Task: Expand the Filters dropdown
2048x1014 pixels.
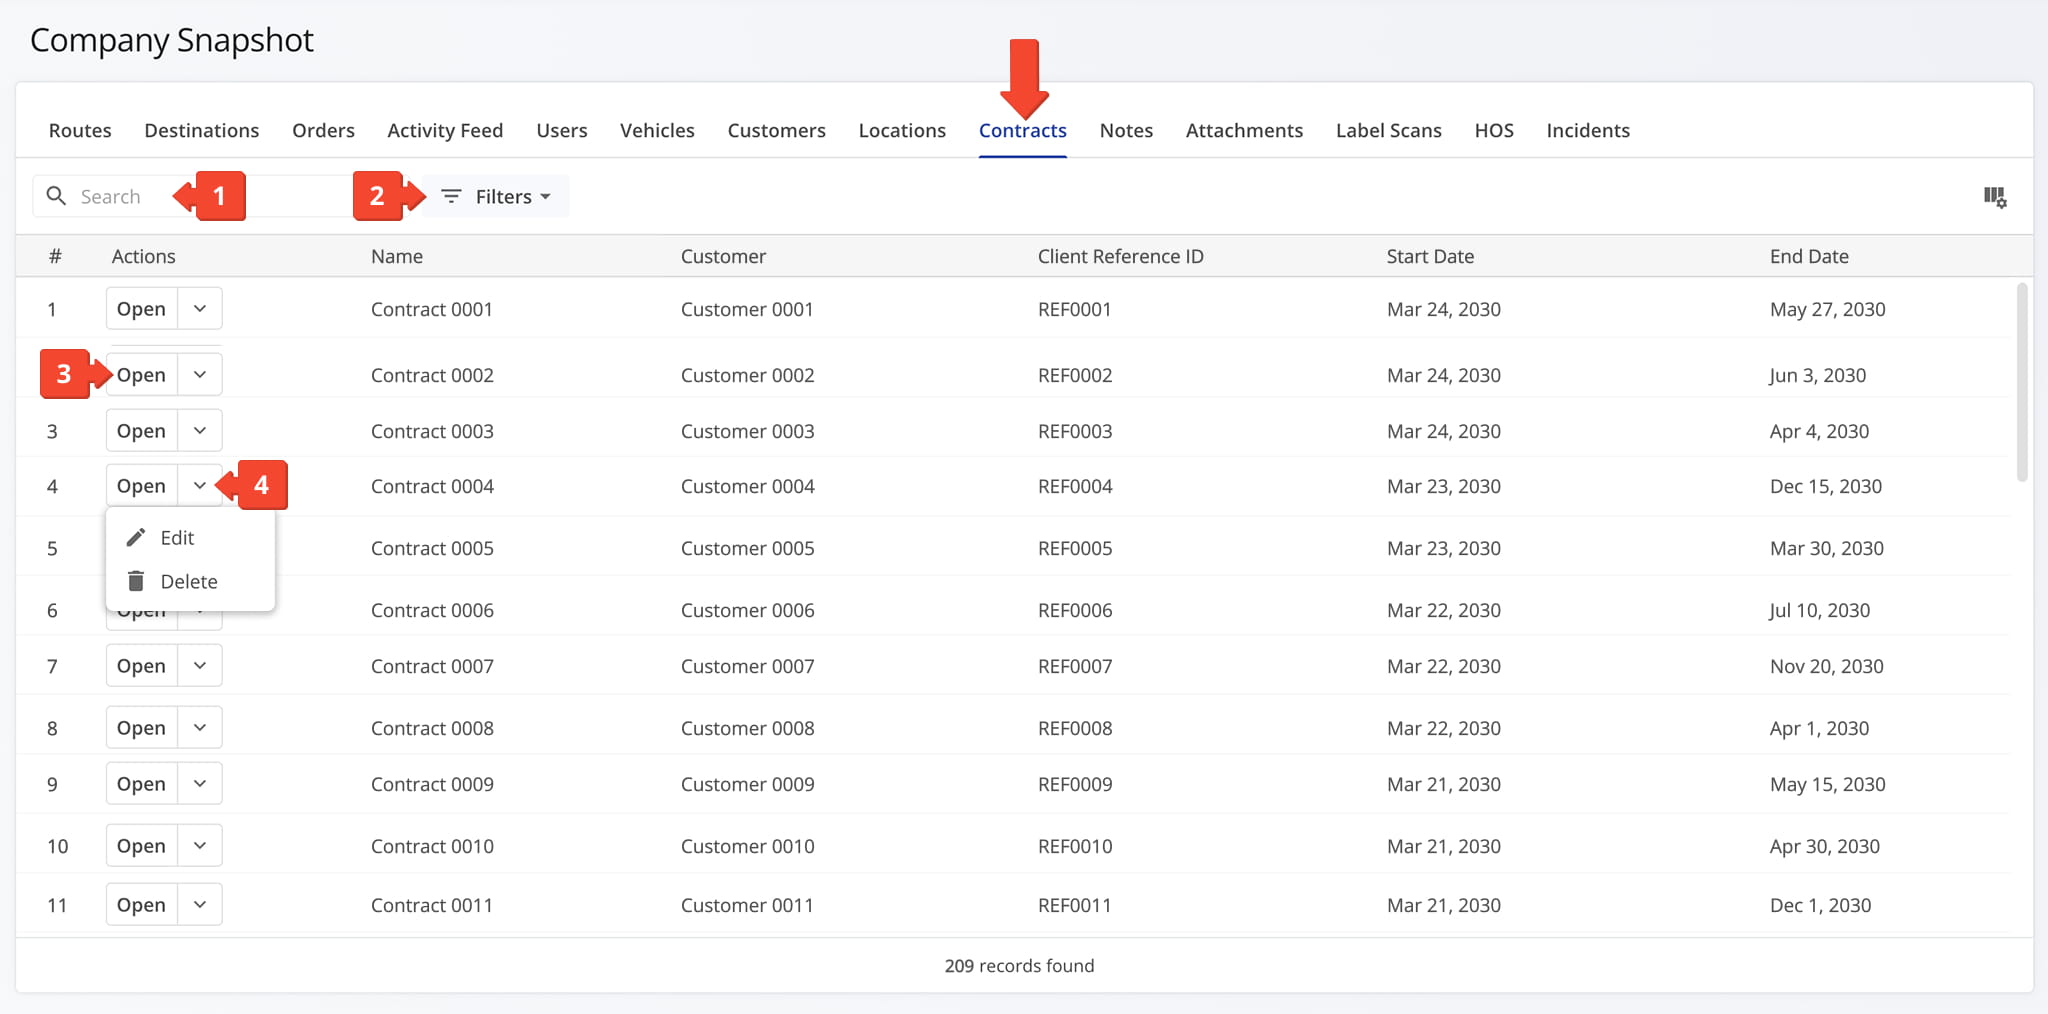Action: (496, 196)
